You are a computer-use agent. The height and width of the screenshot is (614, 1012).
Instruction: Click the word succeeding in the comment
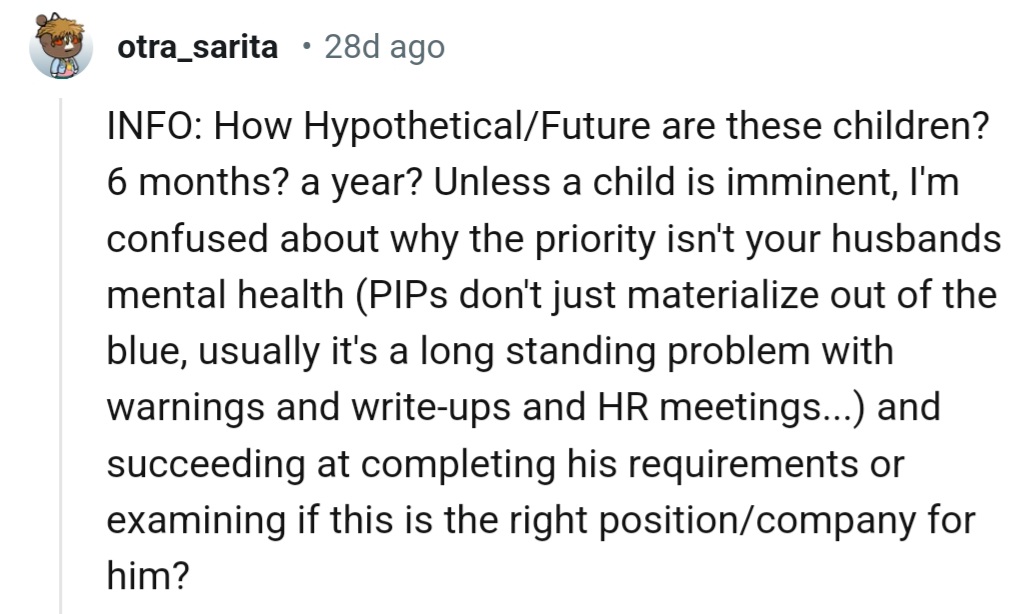[x=206, y=464]
